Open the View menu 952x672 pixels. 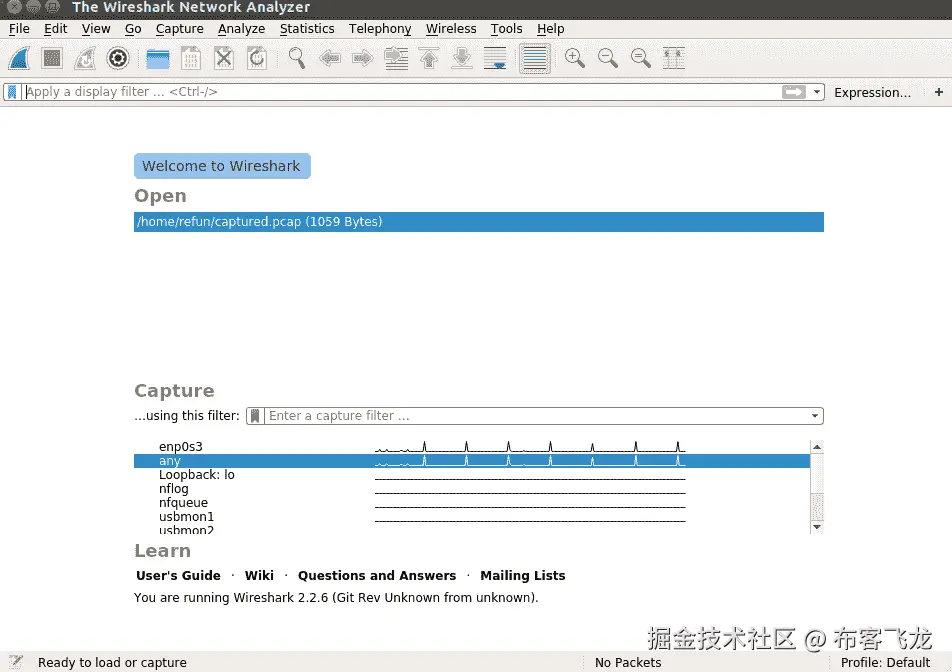pyautogui.click(x=96, y=29)
